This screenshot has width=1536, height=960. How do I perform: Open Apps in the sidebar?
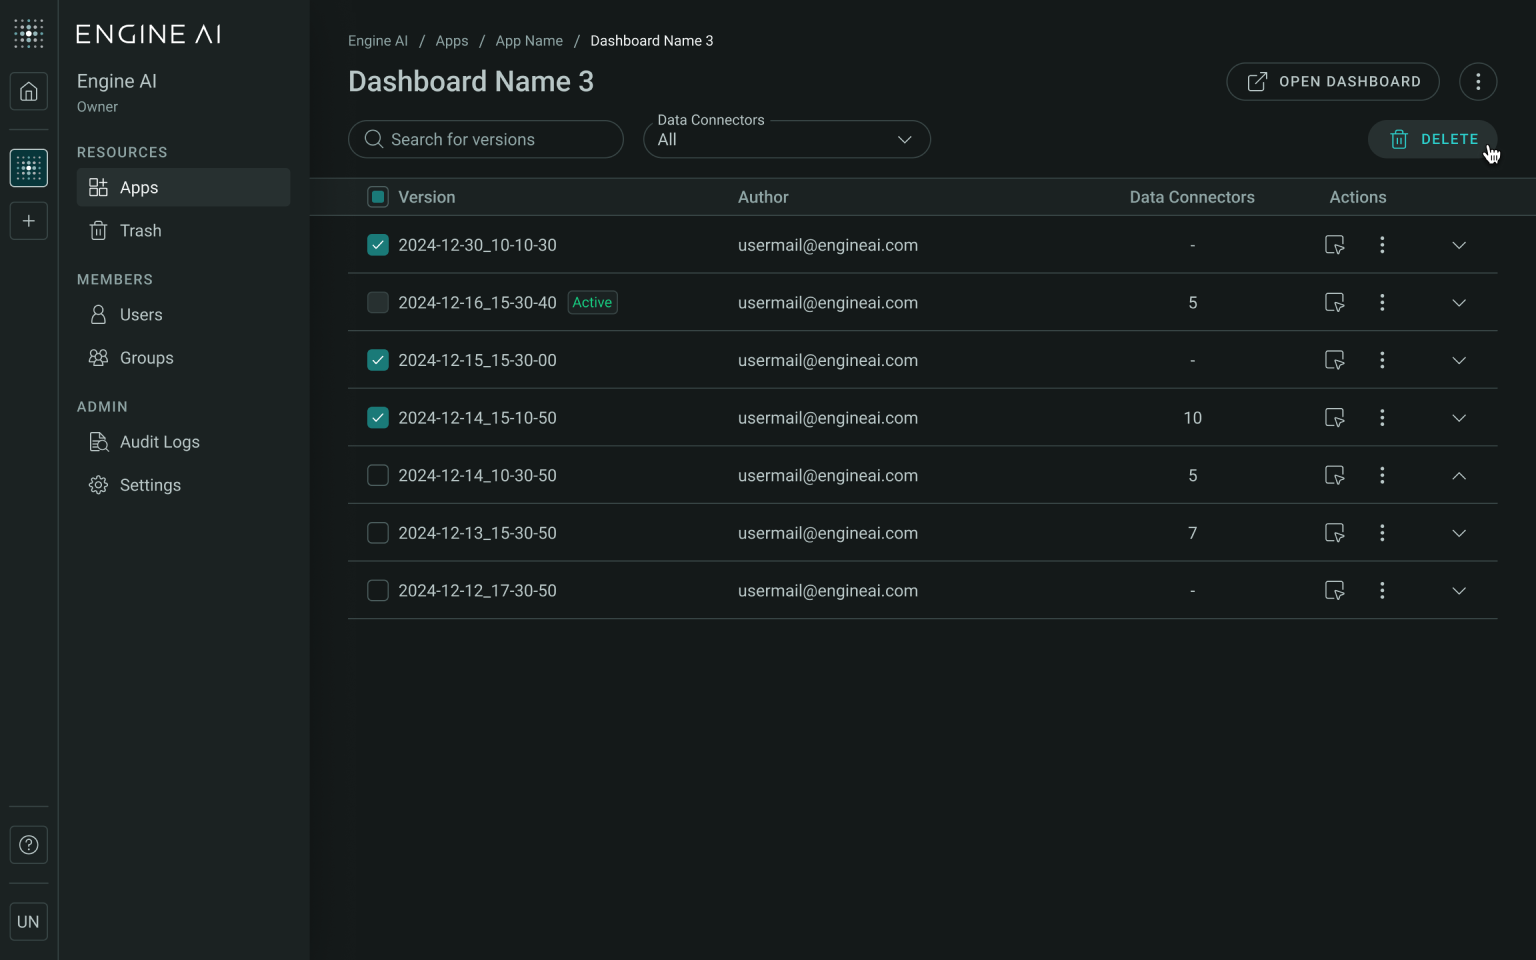coord(183,188)
